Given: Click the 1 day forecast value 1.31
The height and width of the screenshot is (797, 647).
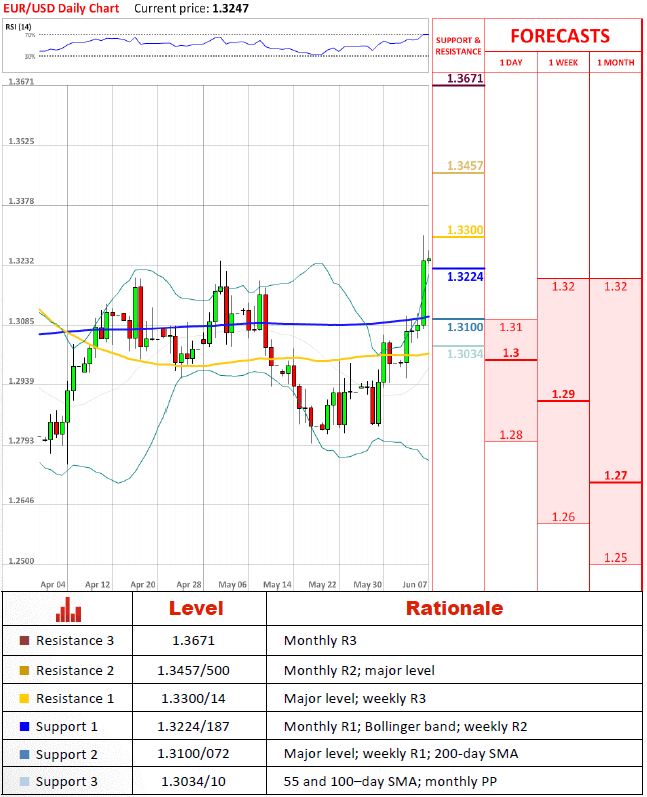Looking at the screenshot, I should (x=511, y=327).
